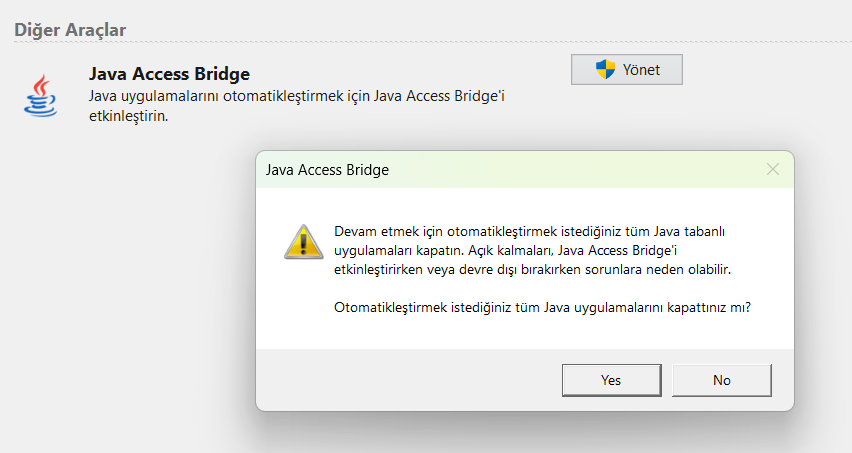Image resolution: width=852 pixels, height=453 pixels.
Task: Click the Java coffee cup icon
Action: (x=40, y=95)
